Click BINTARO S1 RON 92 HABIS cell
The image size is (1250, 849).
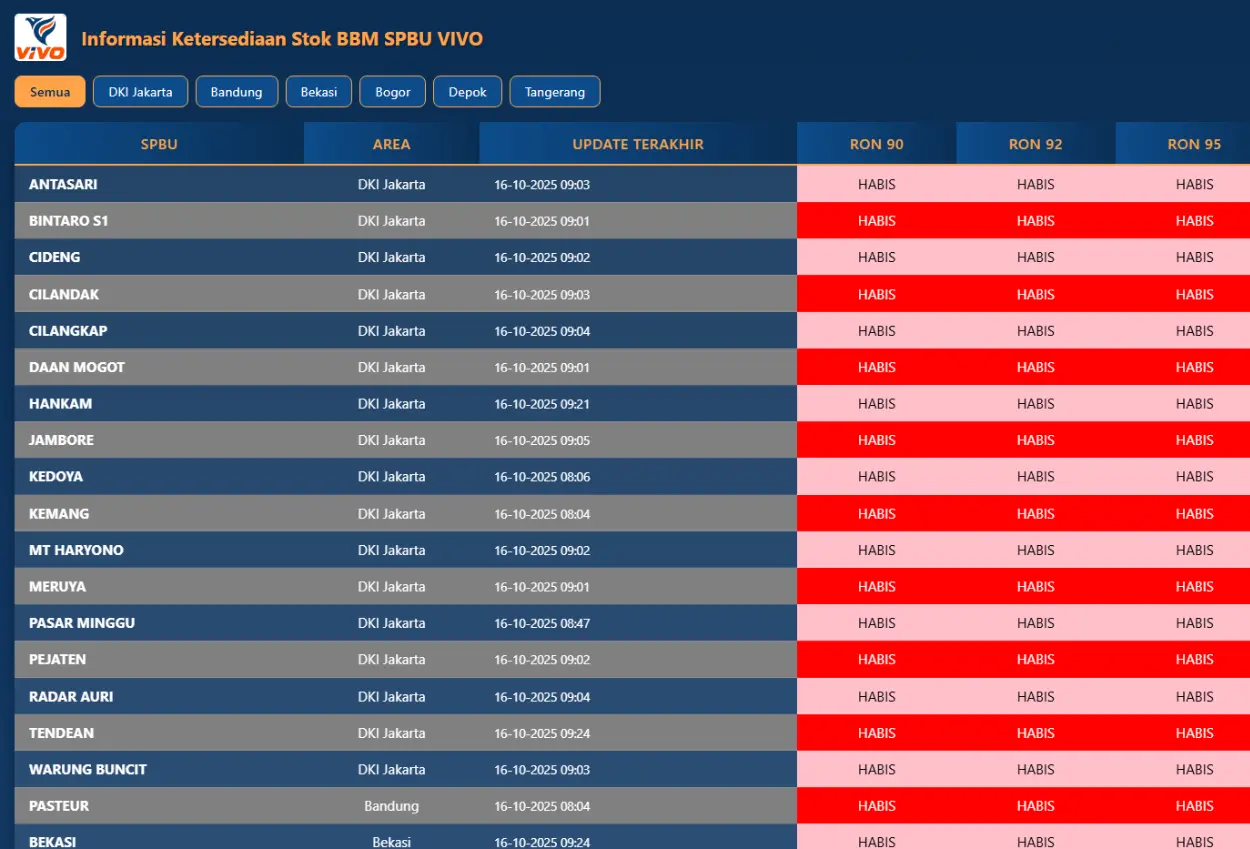click(1036, 221)
